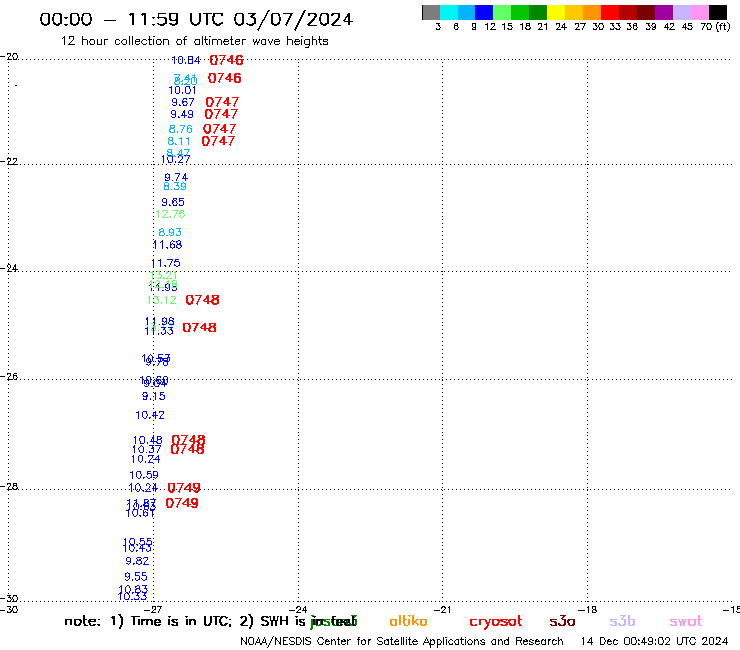Viewport: 740px width, 650px height.
Task: Click the wave height value 10.01
Action: pyautogui.click(x=182, y=90)
